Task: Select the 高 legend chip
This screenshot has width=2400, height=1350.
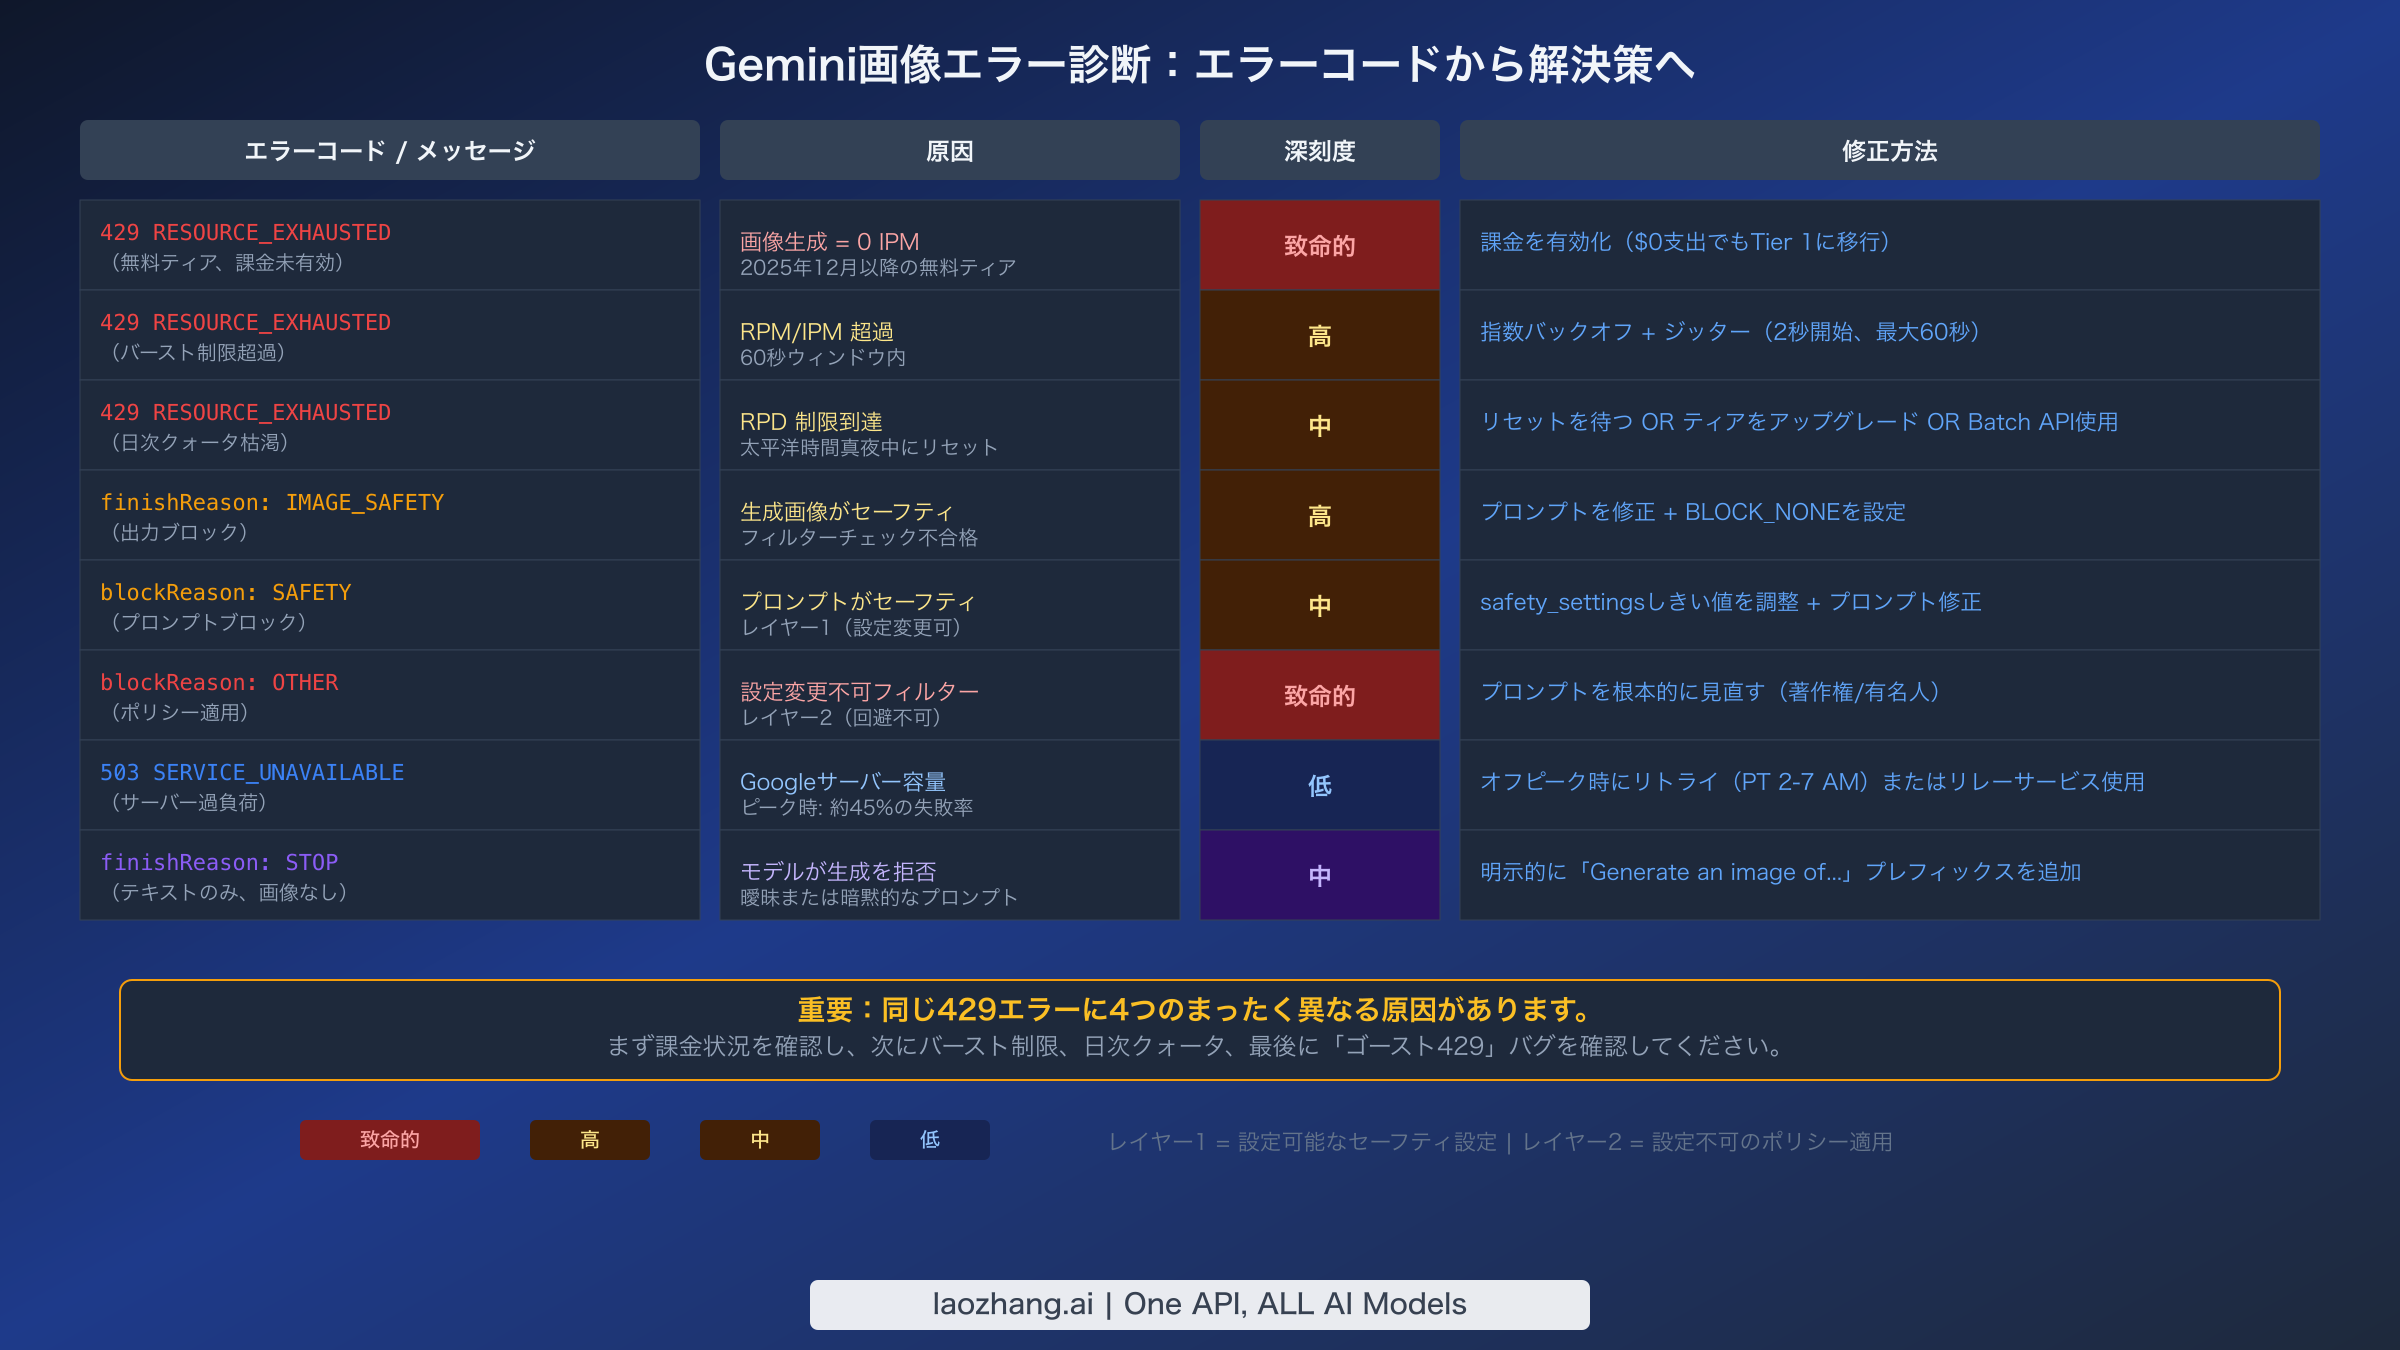Action: tap(589, 1139)
